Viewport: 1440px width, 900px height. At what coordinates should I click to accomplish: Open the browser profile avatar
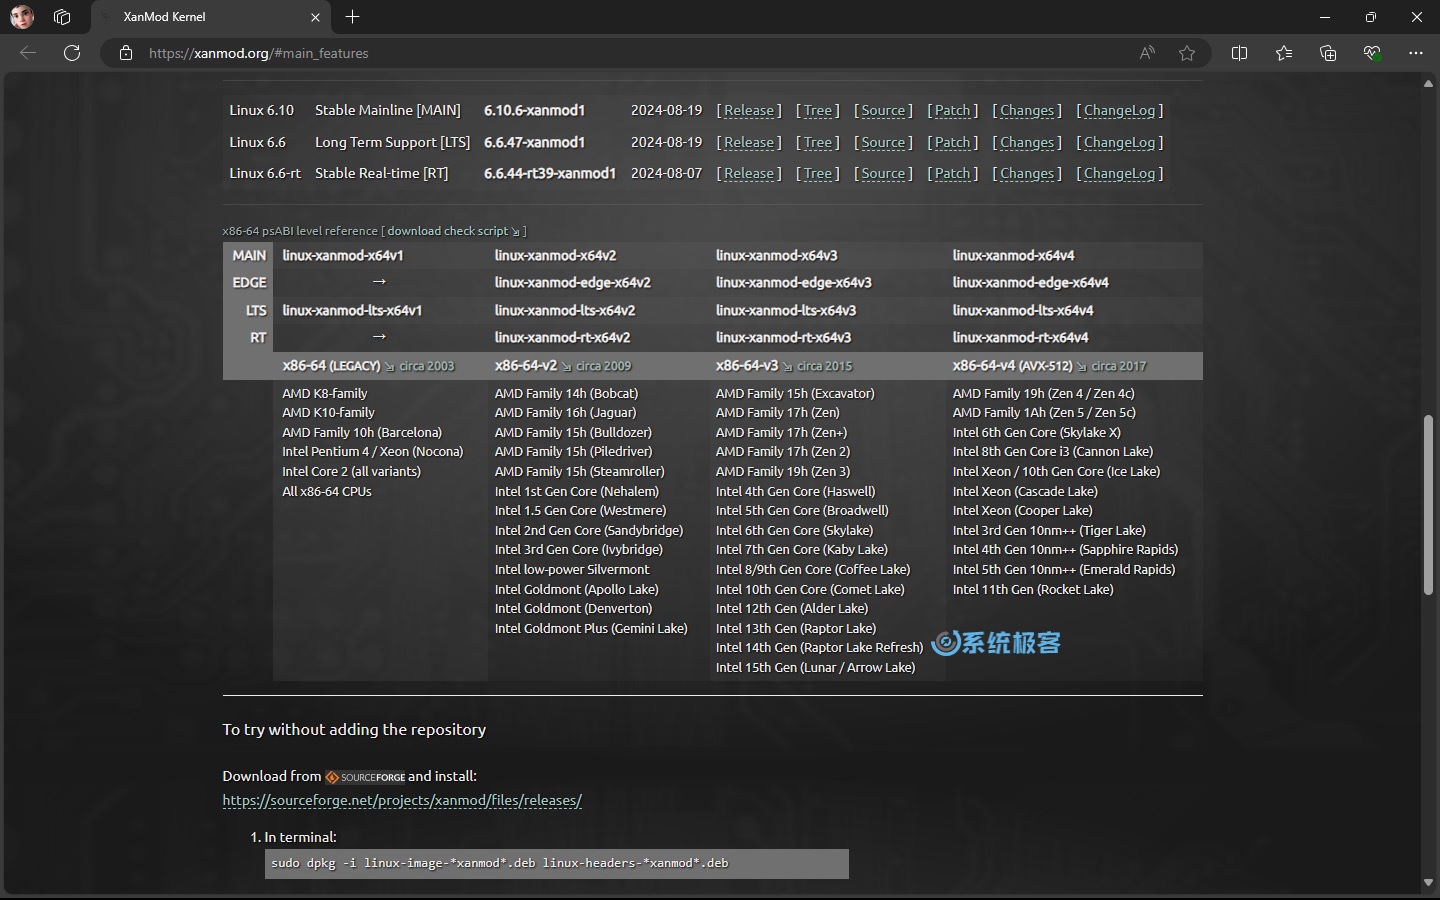click(x=22, y=17)
